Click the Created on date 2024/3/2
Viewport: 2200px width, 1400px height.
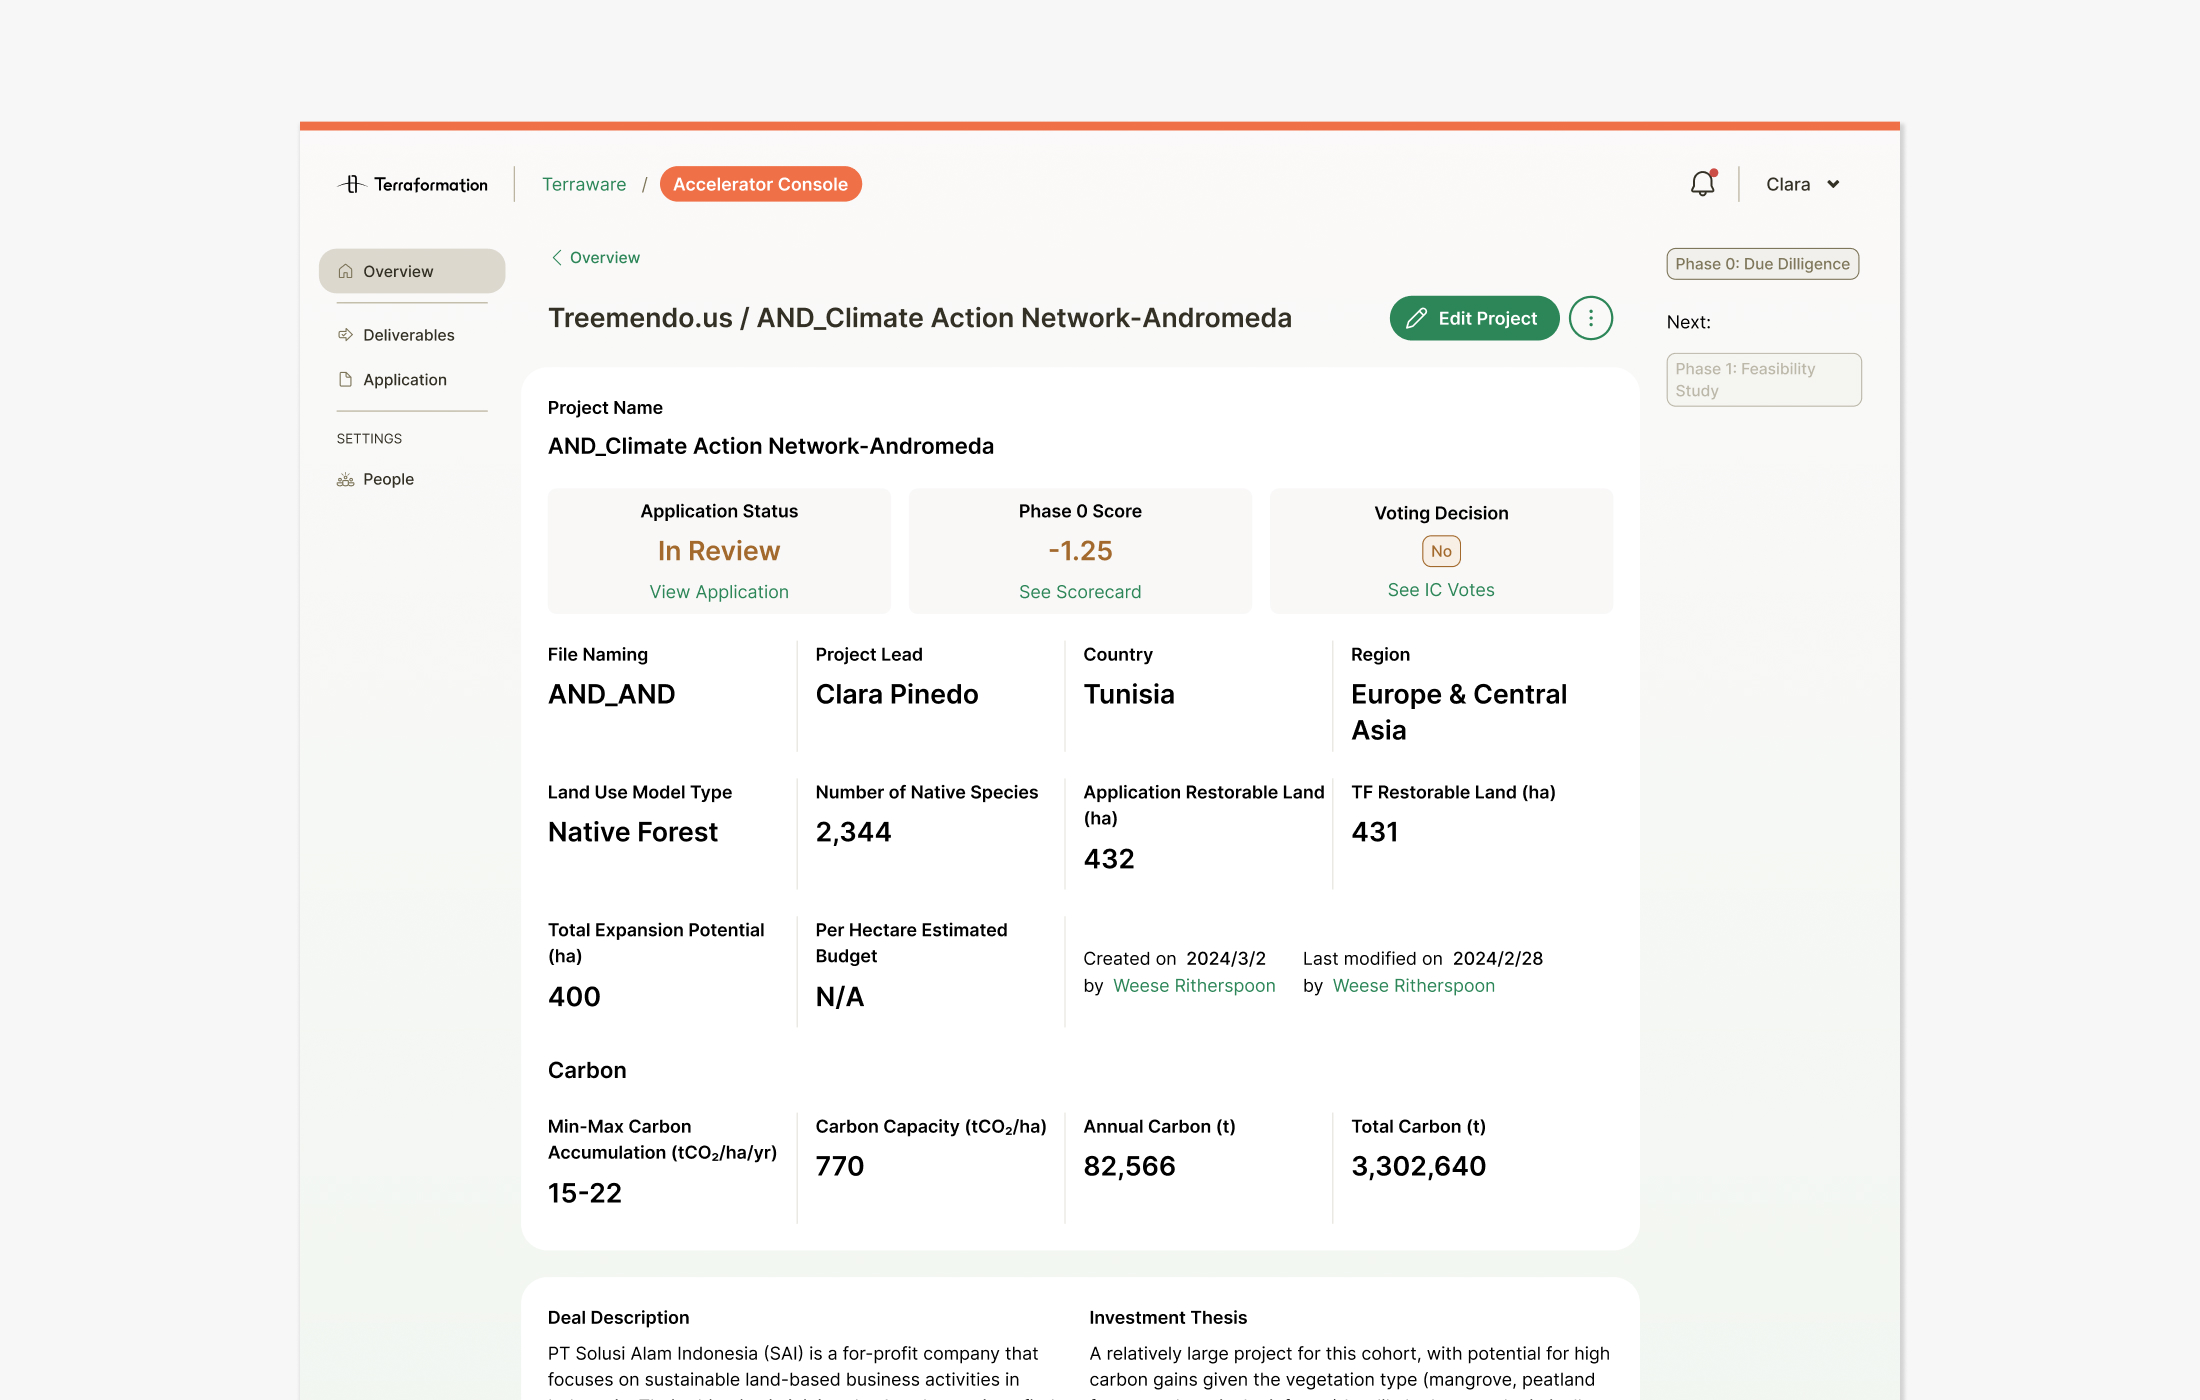tap(1226, 959)
